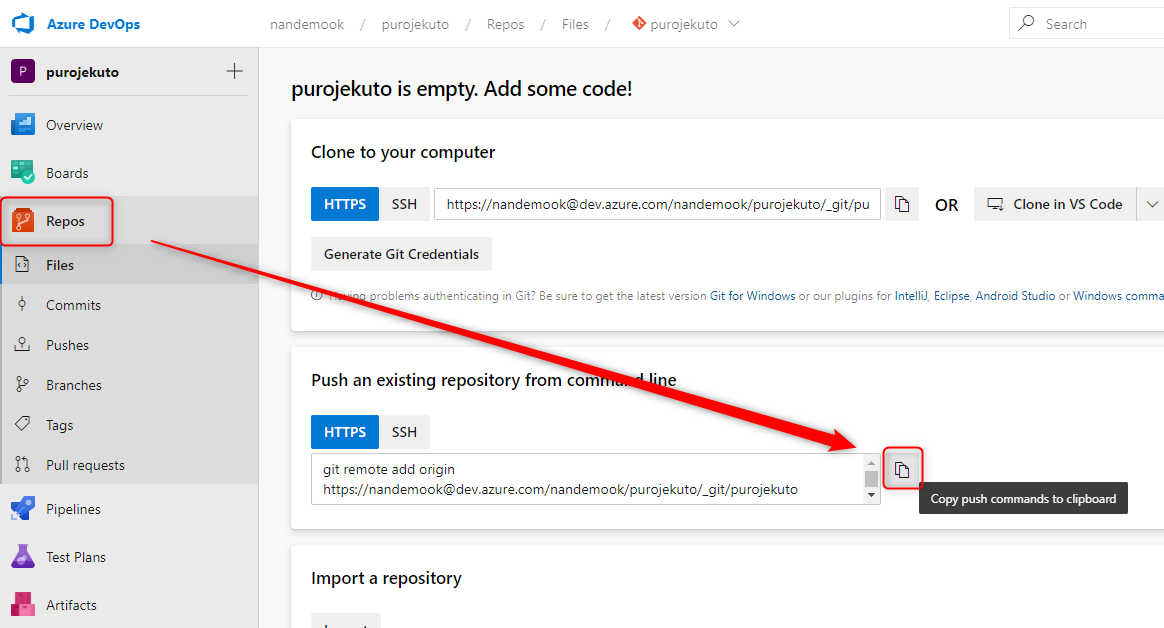Expand the purojekuto repository dropdown chevron

coord(734,24)
